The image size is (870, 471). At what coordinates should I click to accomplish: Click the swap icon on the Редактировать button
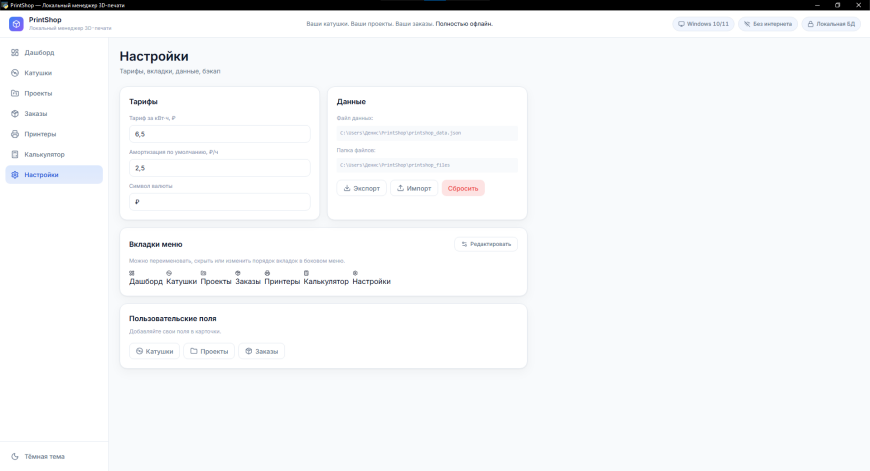point(464,244)
